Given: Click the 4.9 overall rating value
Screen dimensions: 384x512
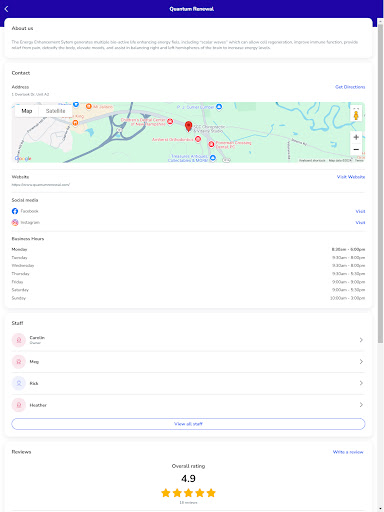Looking at the screenshot, I should pos(188,479).
